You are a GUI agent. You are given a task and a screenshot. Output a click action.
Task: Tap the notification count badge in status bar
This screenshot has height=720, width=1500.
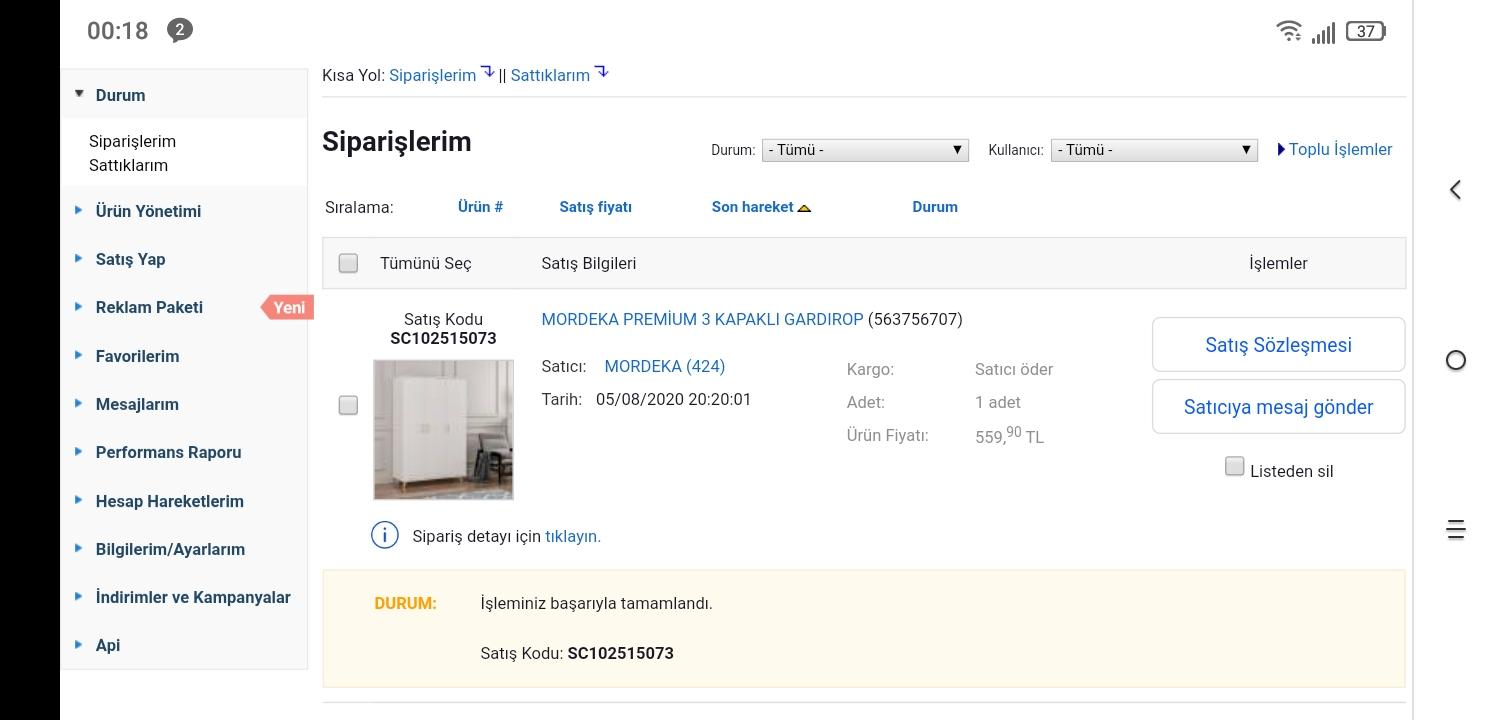tap(180, 30)
